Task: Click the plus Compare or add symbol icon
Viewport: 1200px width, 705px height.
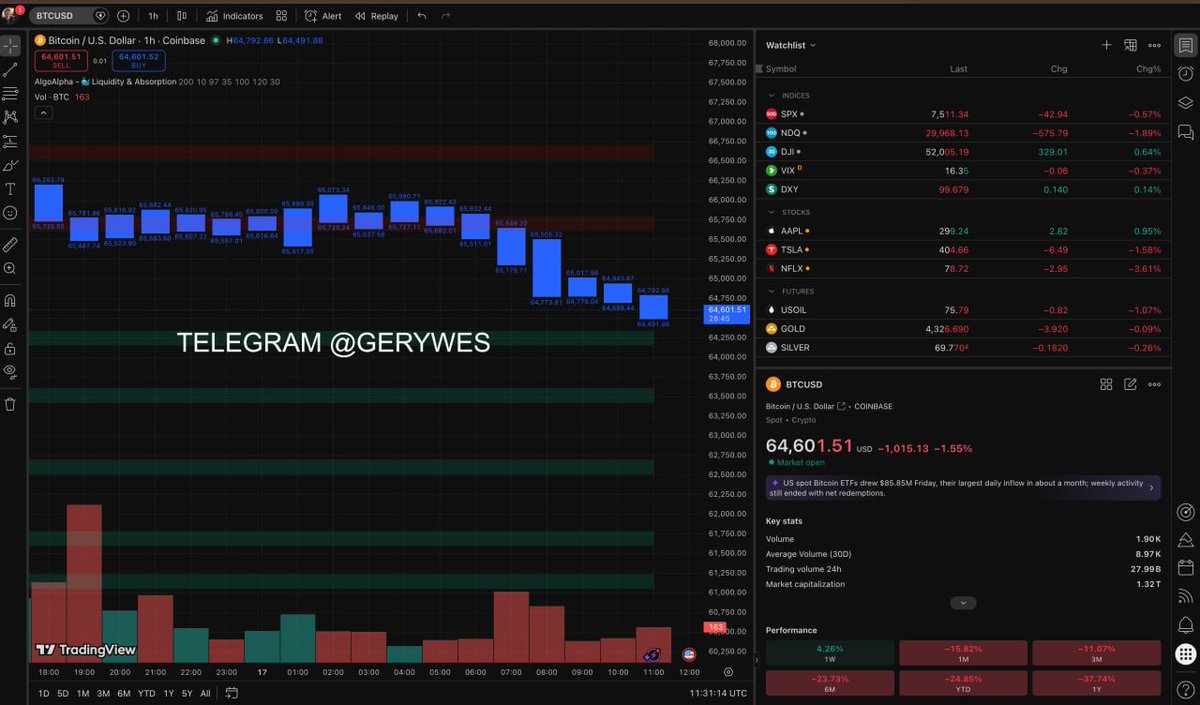Action: pos(123,16)
